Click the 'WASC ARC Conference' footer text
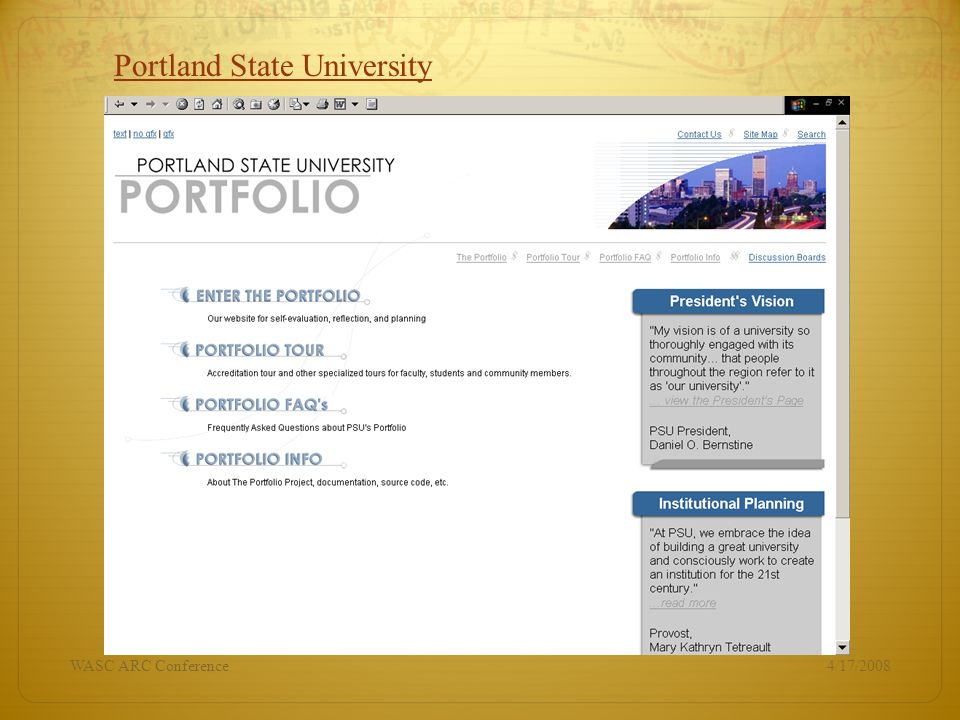The image size is (960, 720). pyautogui.click(x=149, y=666)
